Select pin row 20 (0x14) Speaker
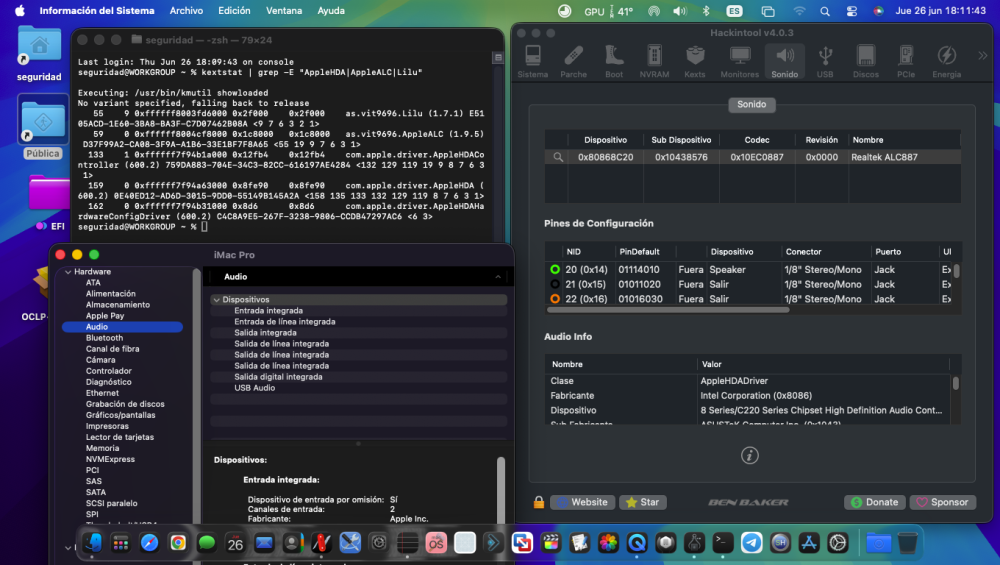 749,270
